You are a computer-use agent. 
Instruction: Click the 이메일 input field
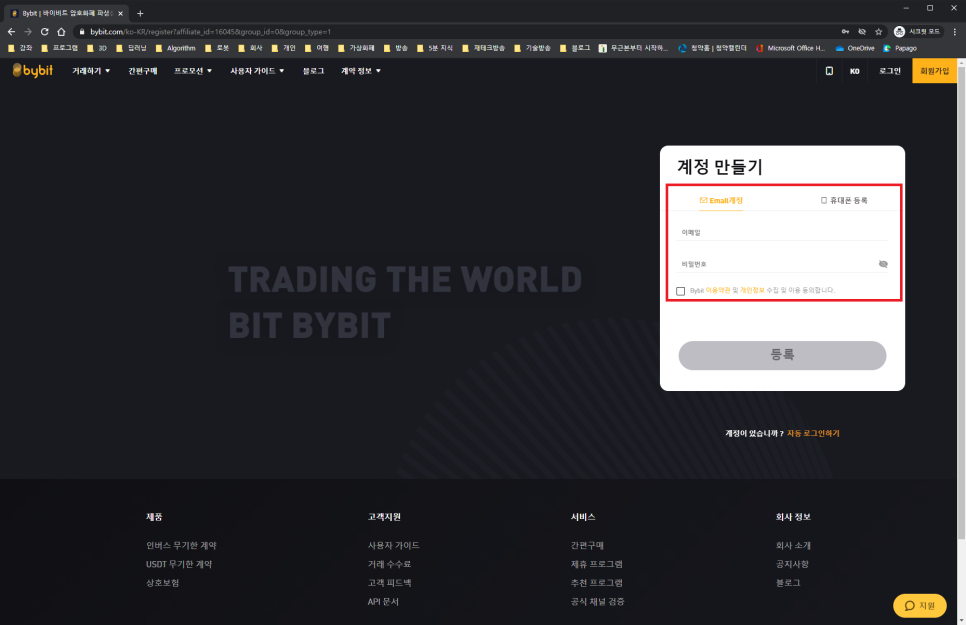pyautogui.click(x=782, y=232)
